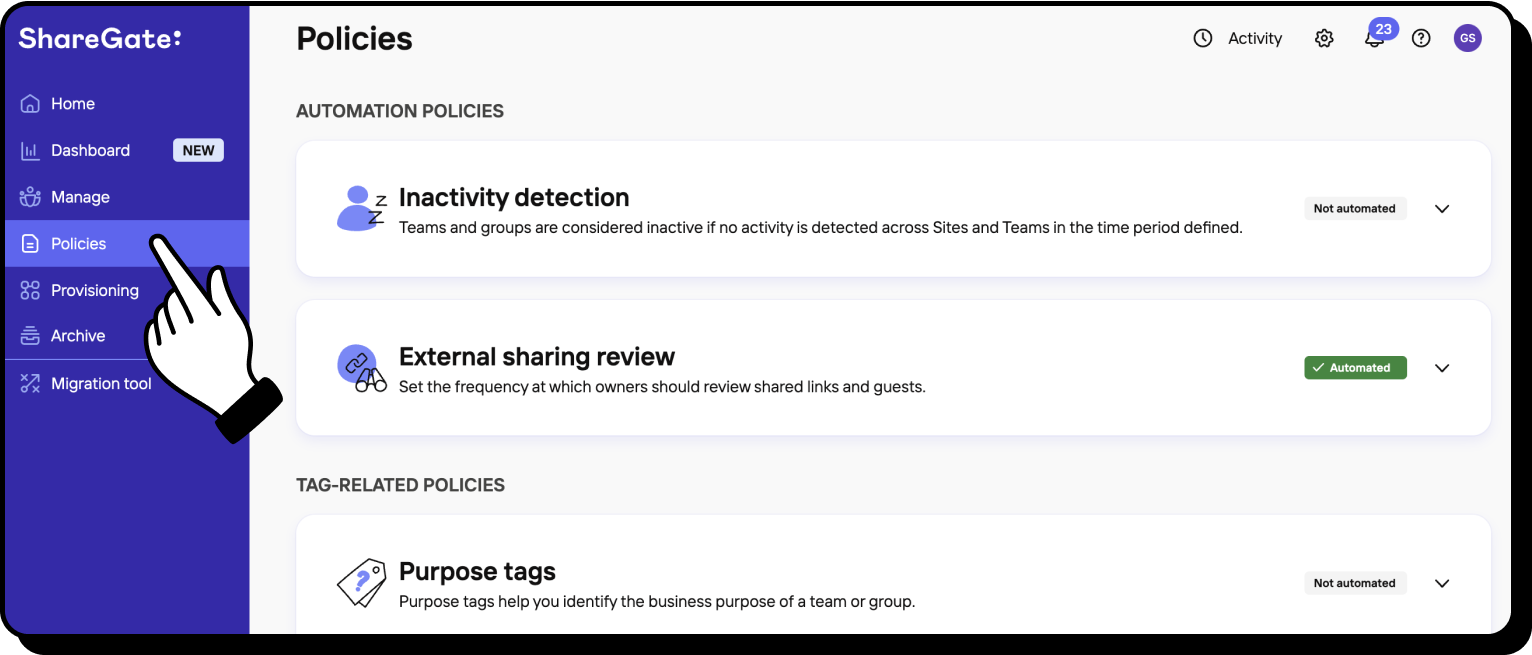Click the Inactivity detection title
The height and width of the screenshot is (655, 1532).
click(x=514, y=197)
